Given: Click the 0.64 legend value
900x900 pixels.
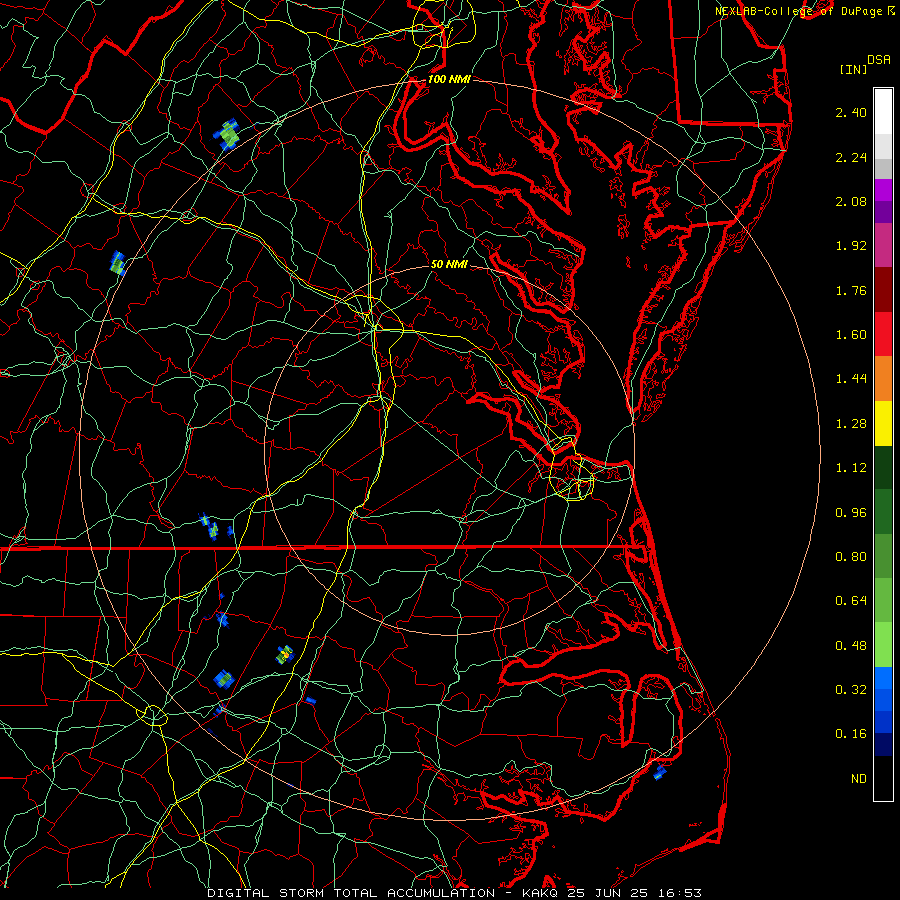Looking at the screenshot, I should pyautogui.click(x=851, y=601).
